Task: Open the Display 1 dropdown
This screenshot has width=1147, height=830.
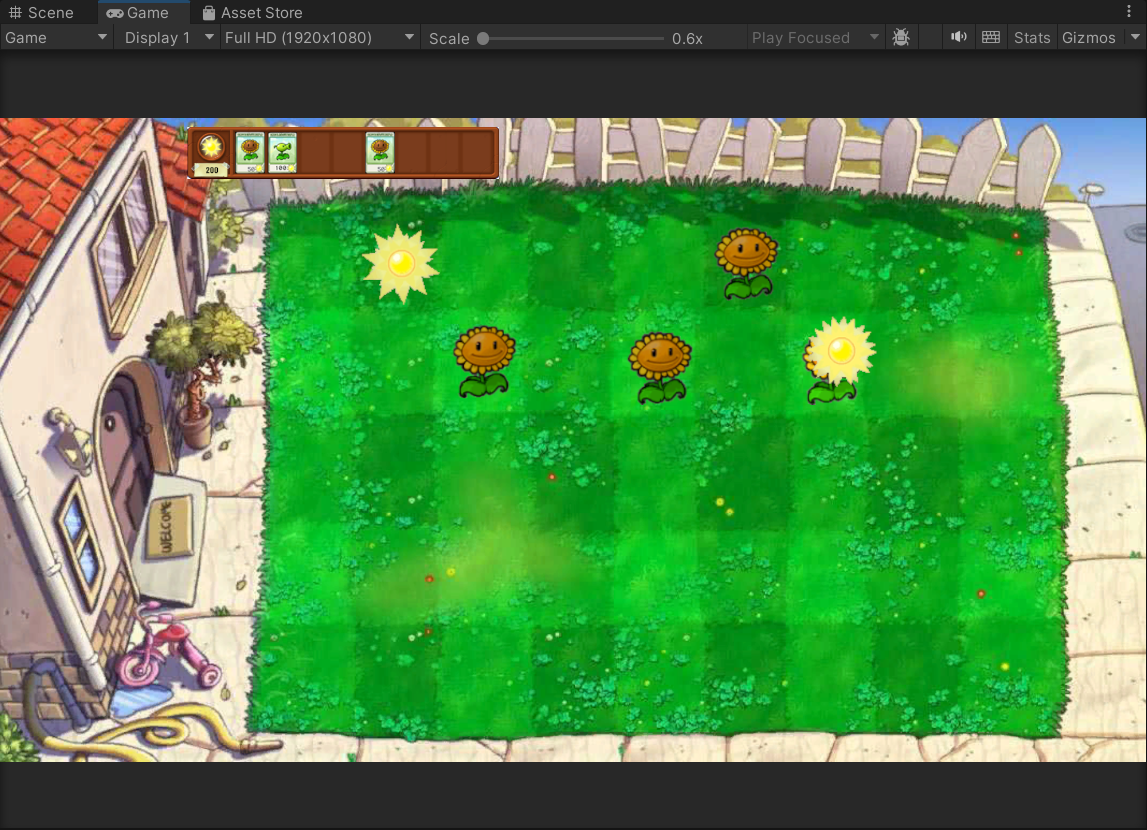Action: pyautogui.click(x=168, y=38)
